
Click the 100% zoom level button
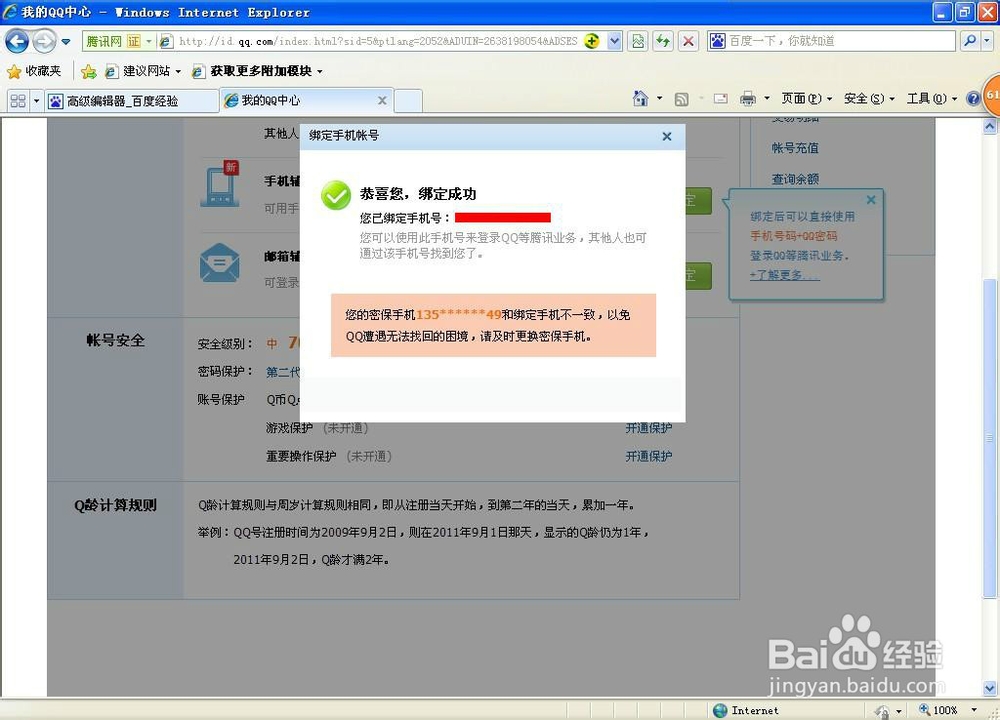tap(938, 710)
